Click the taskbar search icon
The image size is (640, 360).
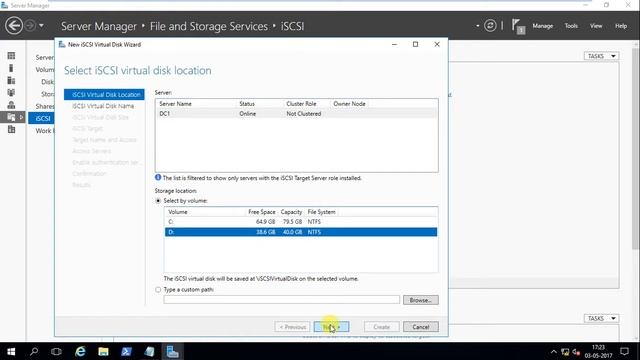34,351
